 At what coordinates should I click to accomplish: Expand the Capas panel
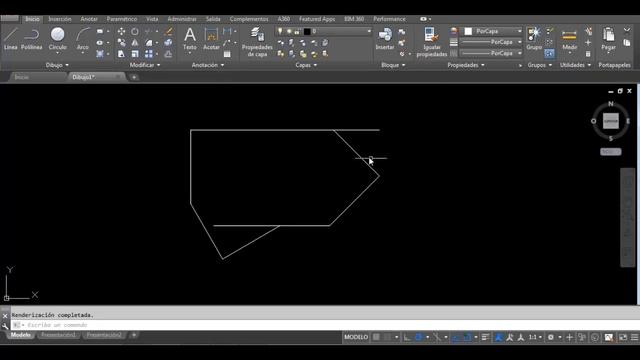pyautogui.click(x=306, y=65)
